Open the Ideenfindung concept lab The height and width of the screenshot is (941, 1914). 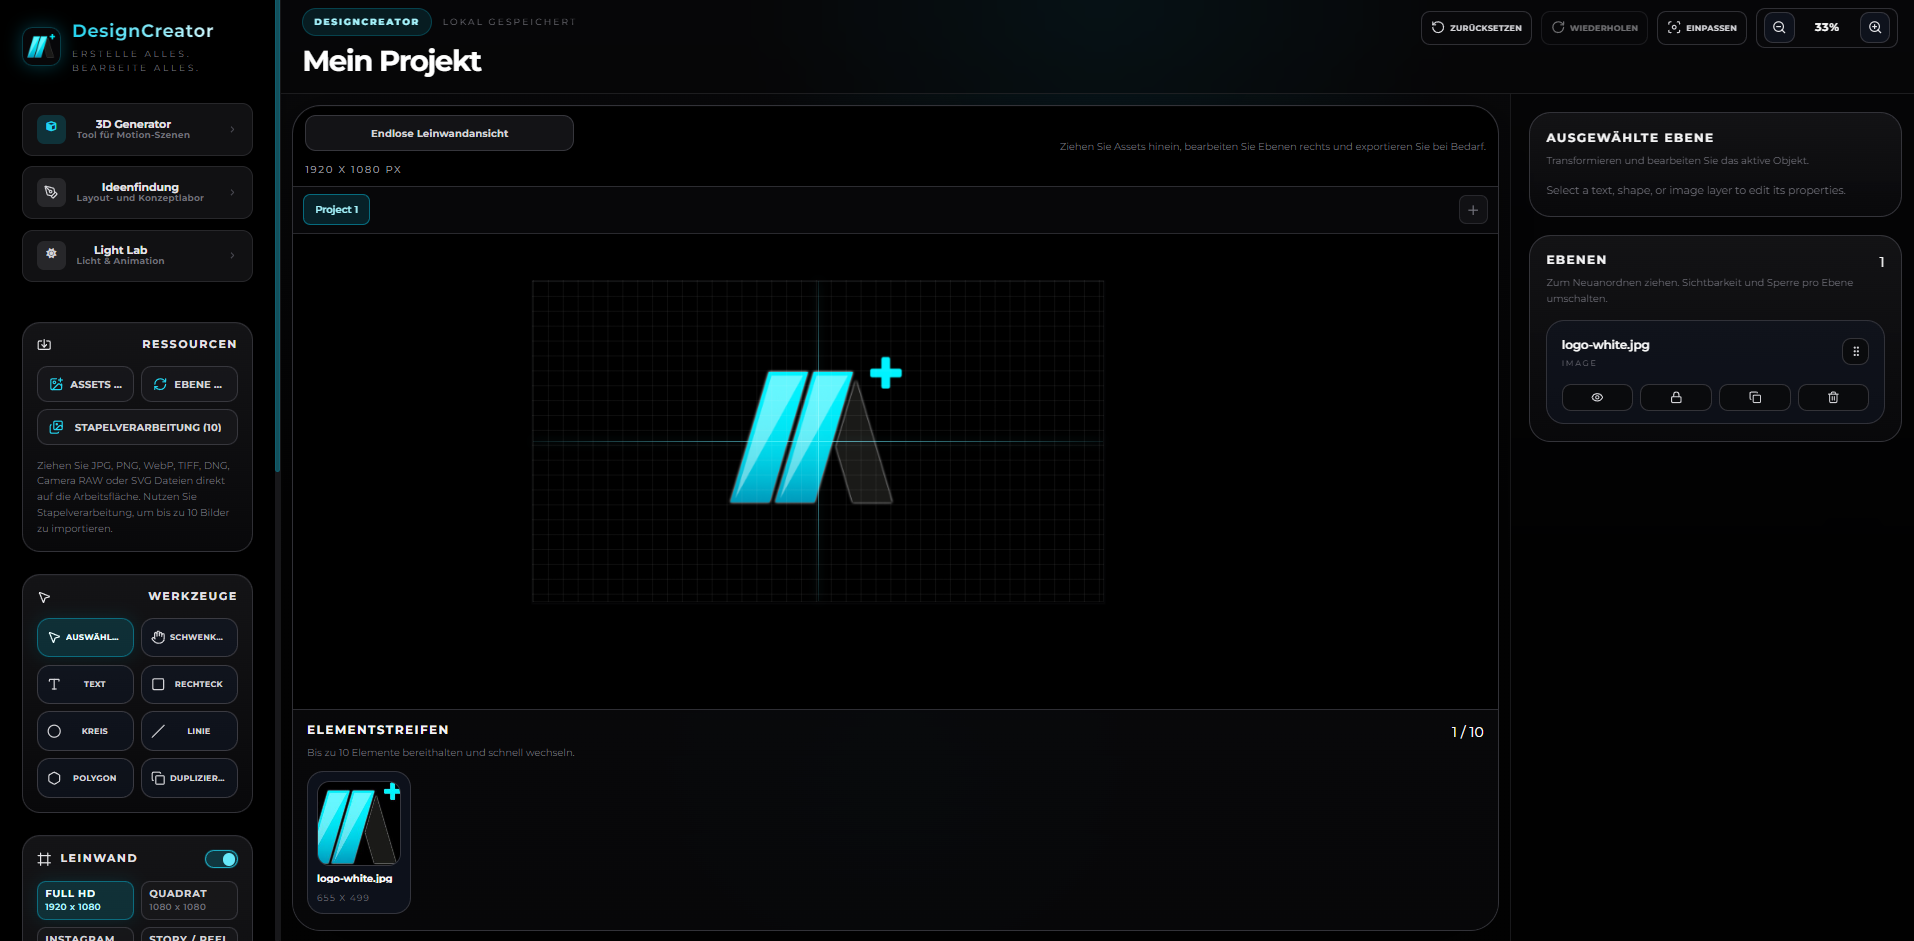(137, 192)
